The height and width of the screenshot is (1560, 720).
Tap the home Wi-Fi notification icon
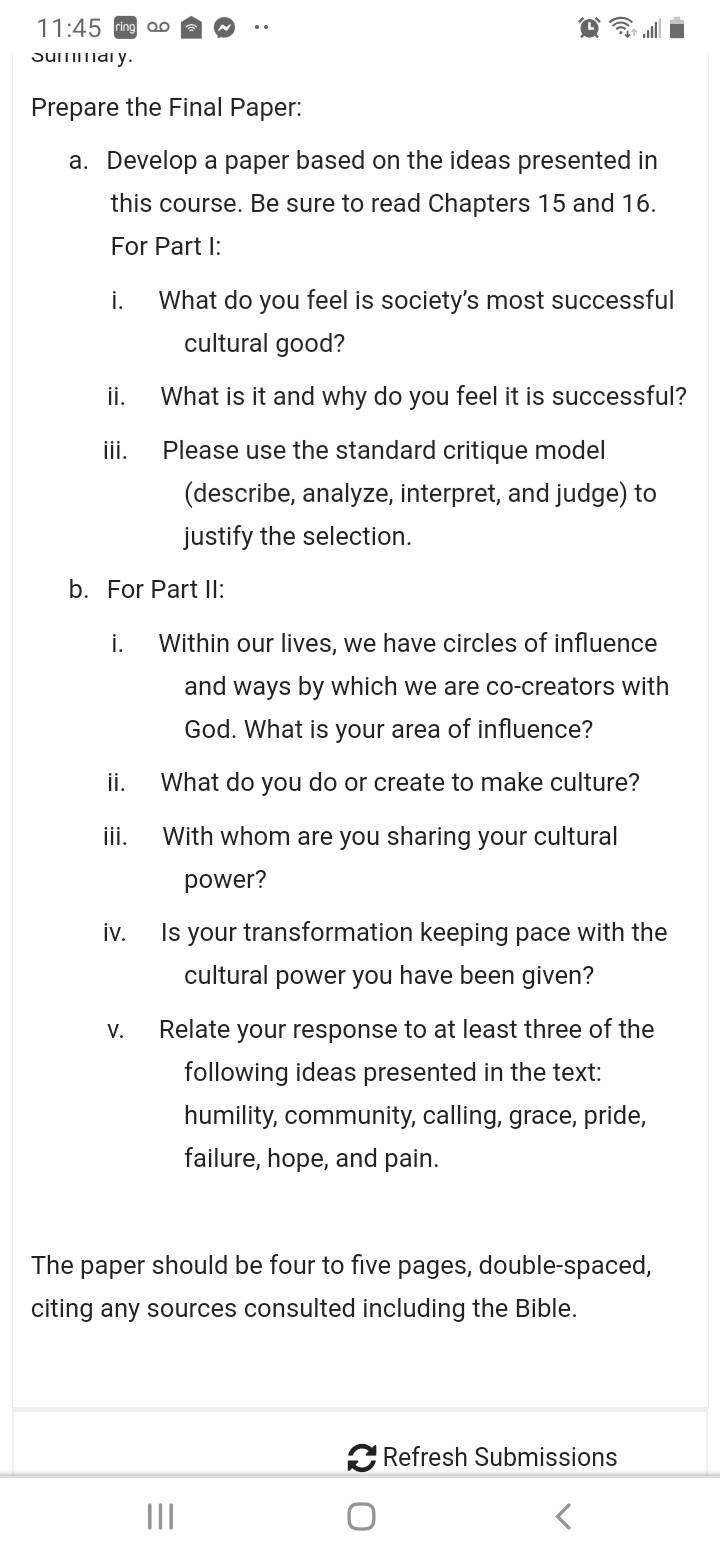click(x=191, y=28)
